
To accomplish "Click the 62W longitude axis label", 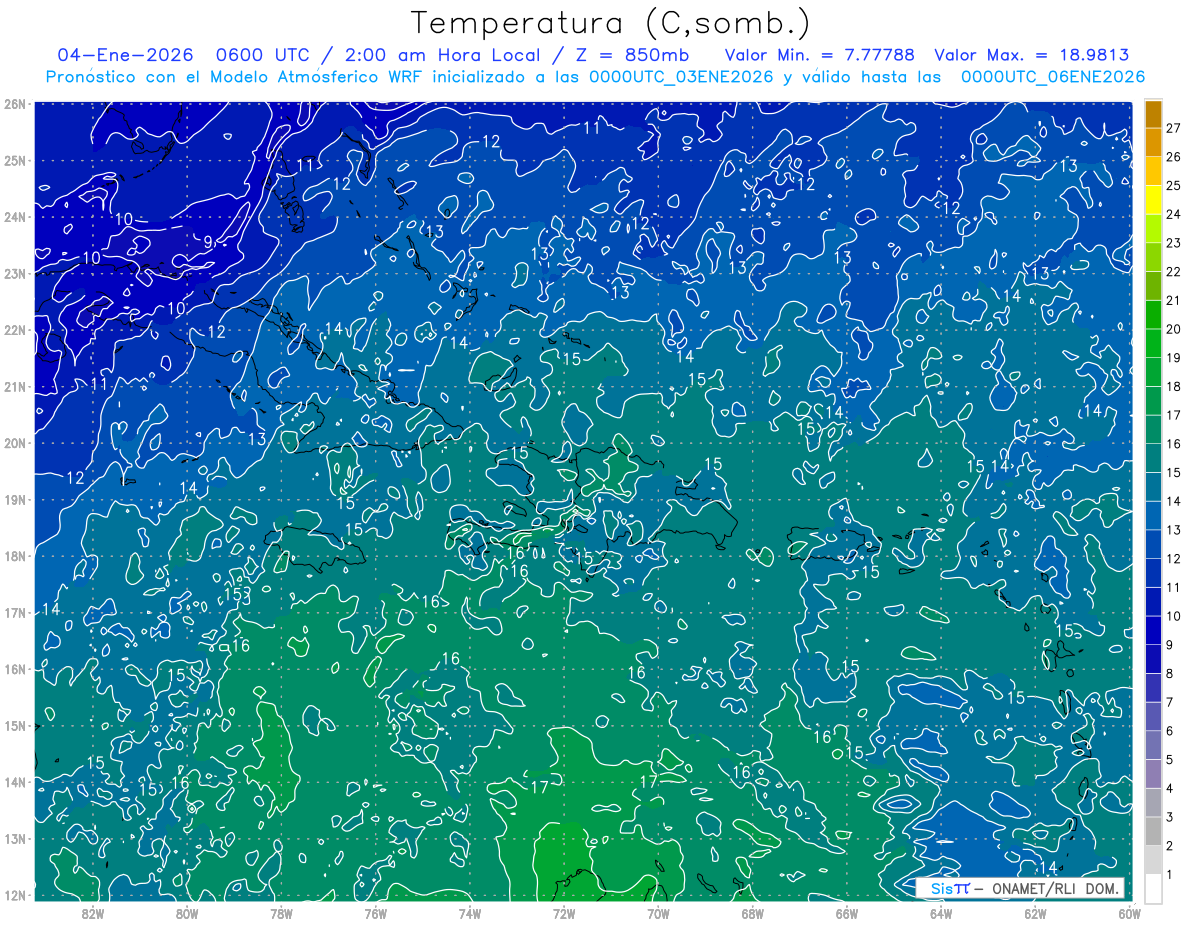I will pos(1035,912).
